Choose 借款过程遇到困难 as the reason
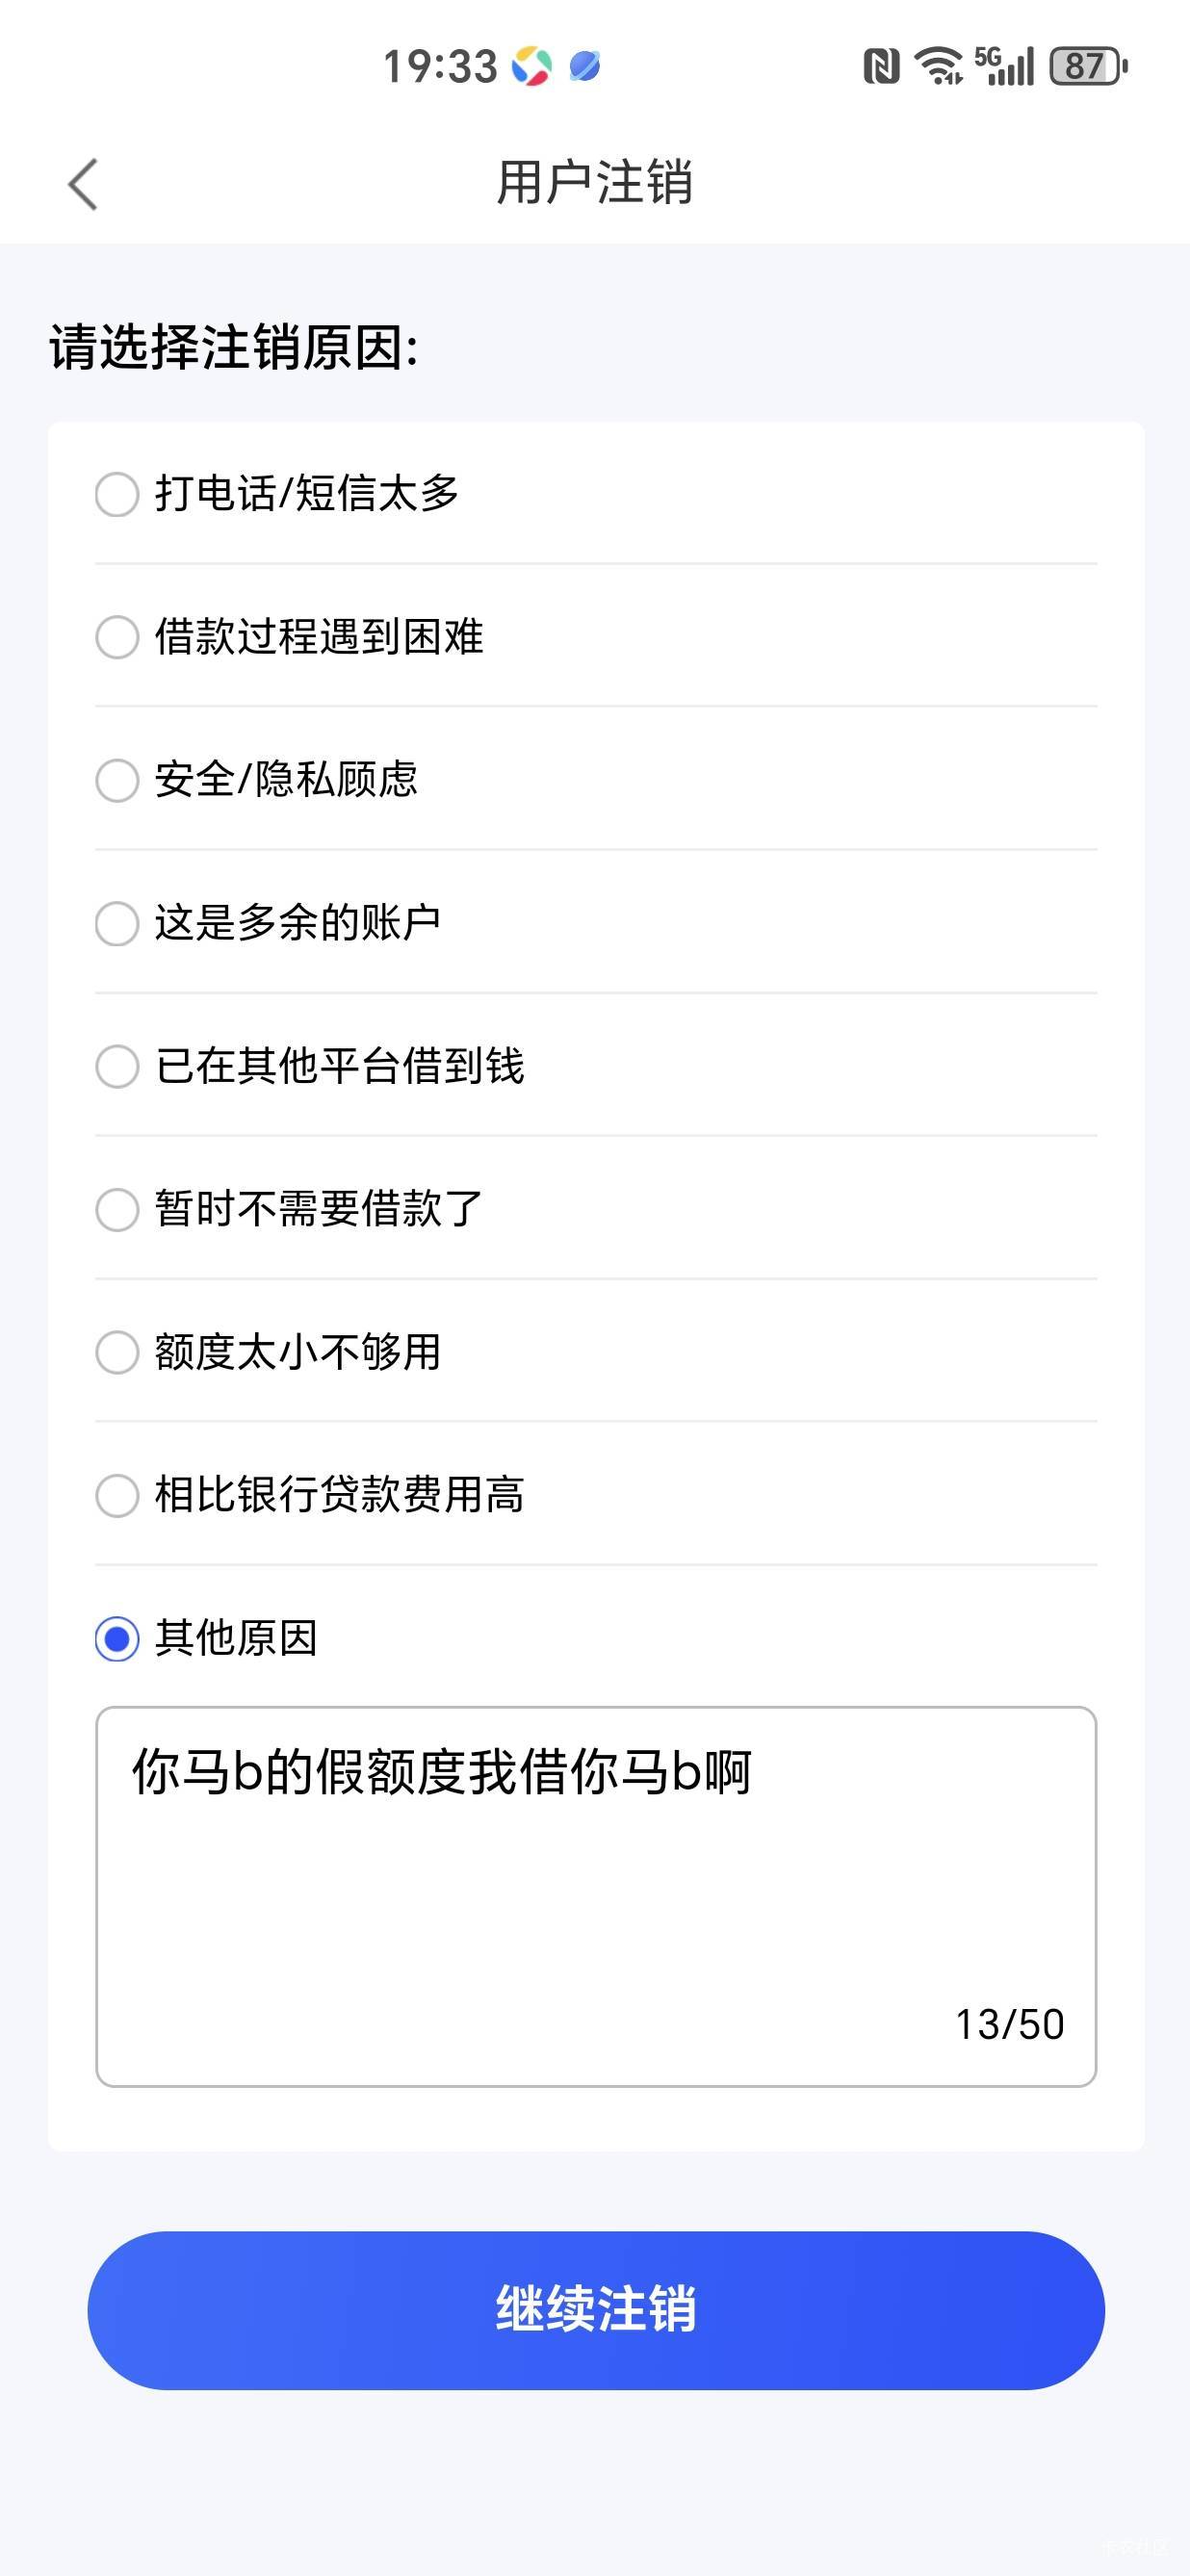Image resolution: width=1190 pixels, height=2576 pixels. (117, 637)
